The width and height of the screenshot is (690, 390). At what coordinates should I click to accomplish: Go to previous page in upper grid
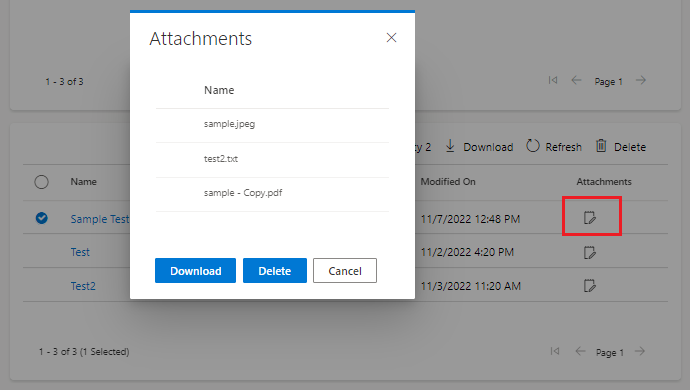coord(576,80)
